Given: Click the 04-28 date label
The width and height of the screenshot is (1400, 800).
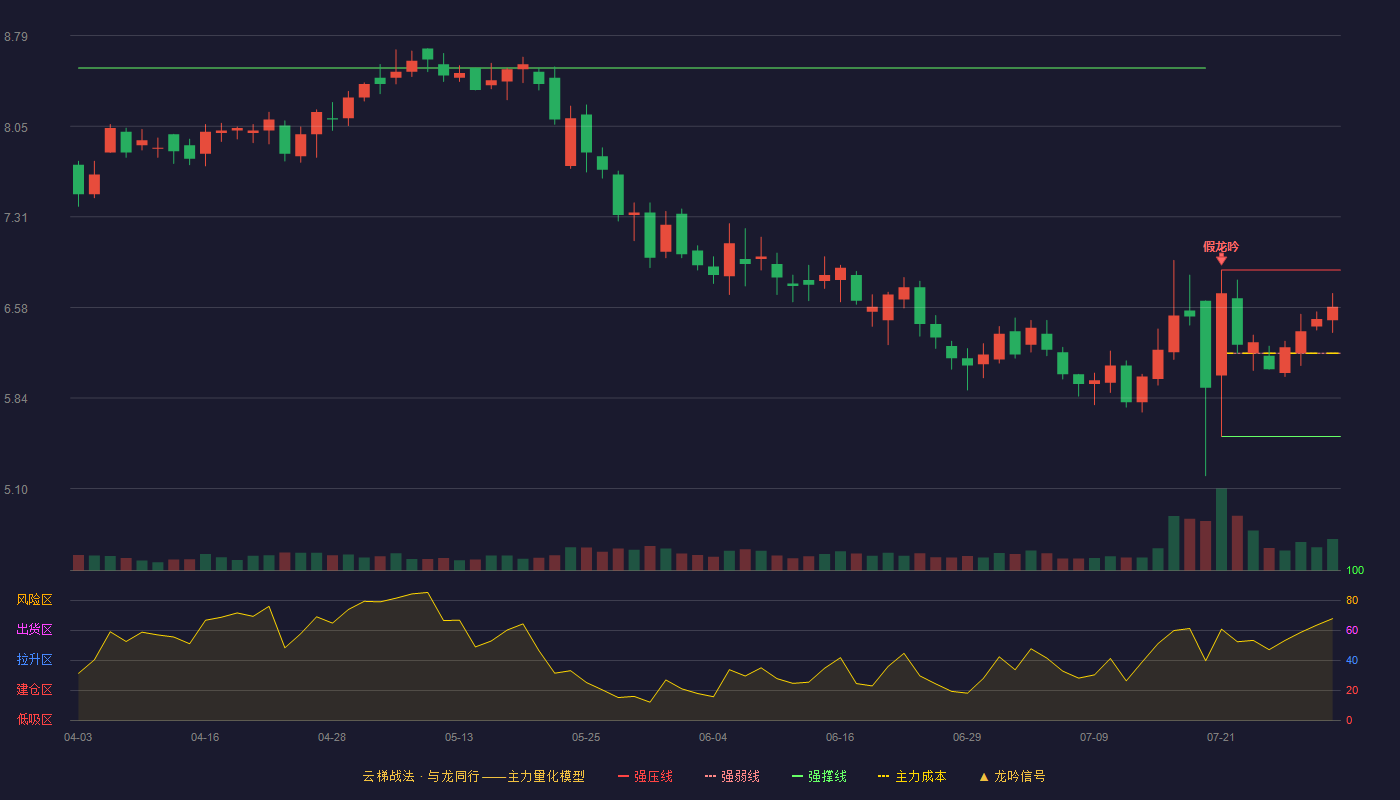Looking at the screenshot, I should coord(332,737).
